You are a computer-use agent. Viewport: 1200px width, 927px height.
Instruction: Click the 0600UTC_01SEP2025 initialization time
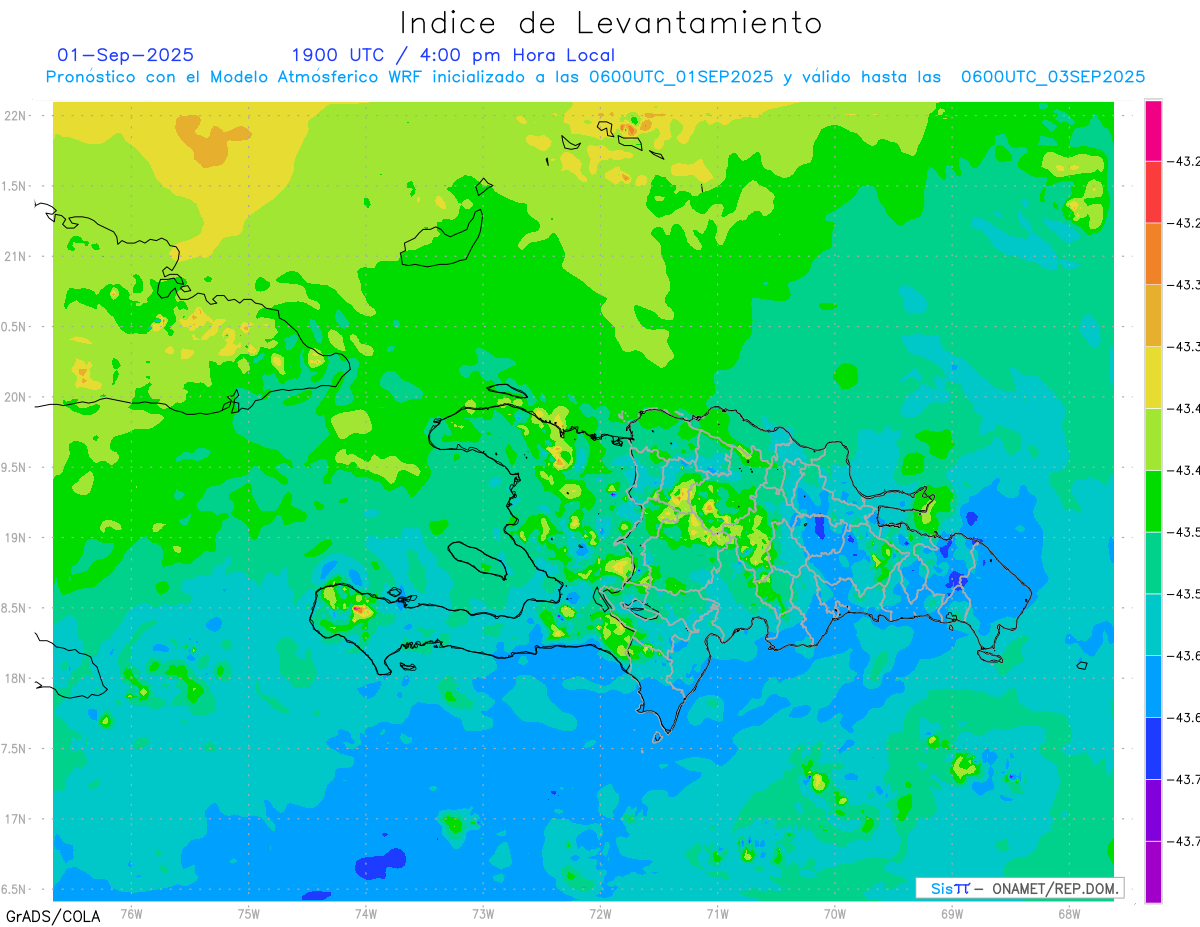(x=681, y=77)
